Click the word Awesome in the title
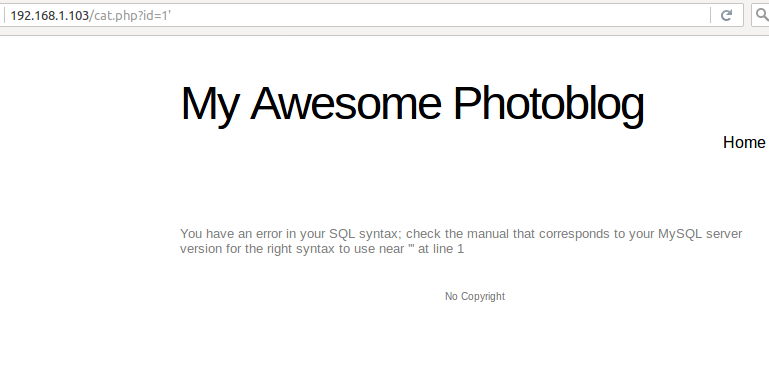 click(346, 103)
